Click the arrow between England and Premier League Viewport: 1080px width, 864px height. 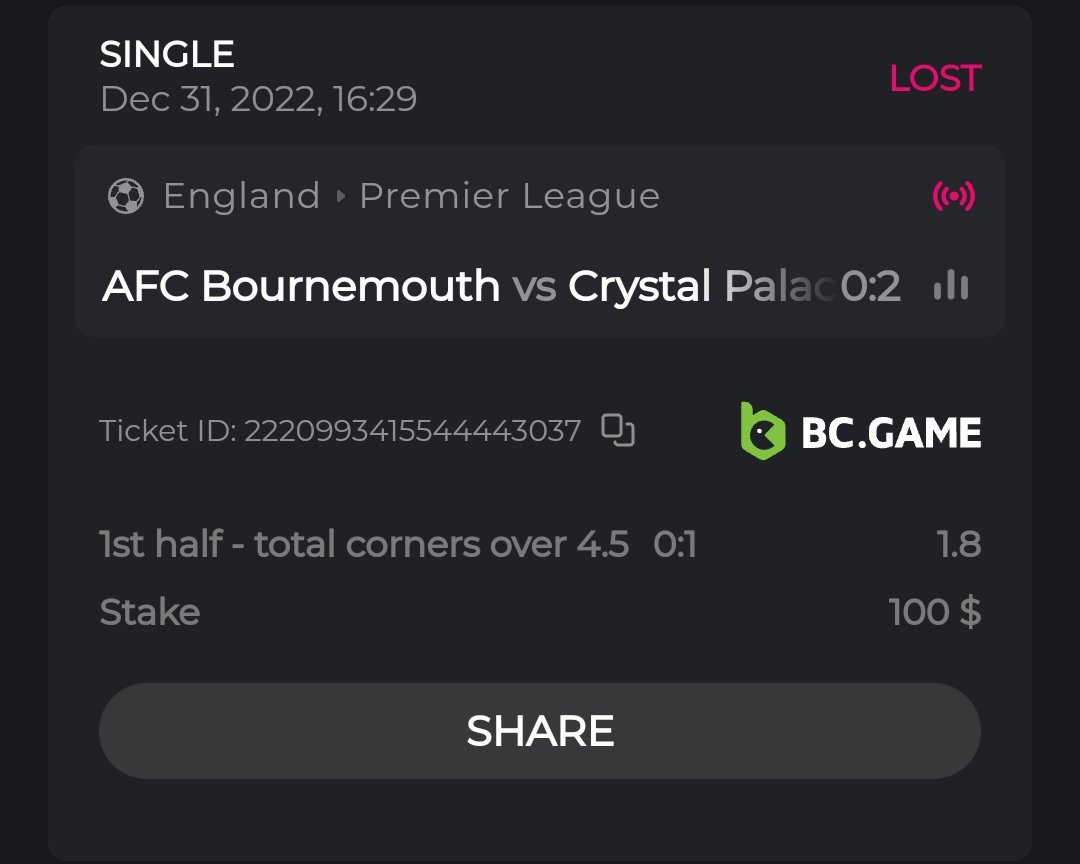[340, 196]
